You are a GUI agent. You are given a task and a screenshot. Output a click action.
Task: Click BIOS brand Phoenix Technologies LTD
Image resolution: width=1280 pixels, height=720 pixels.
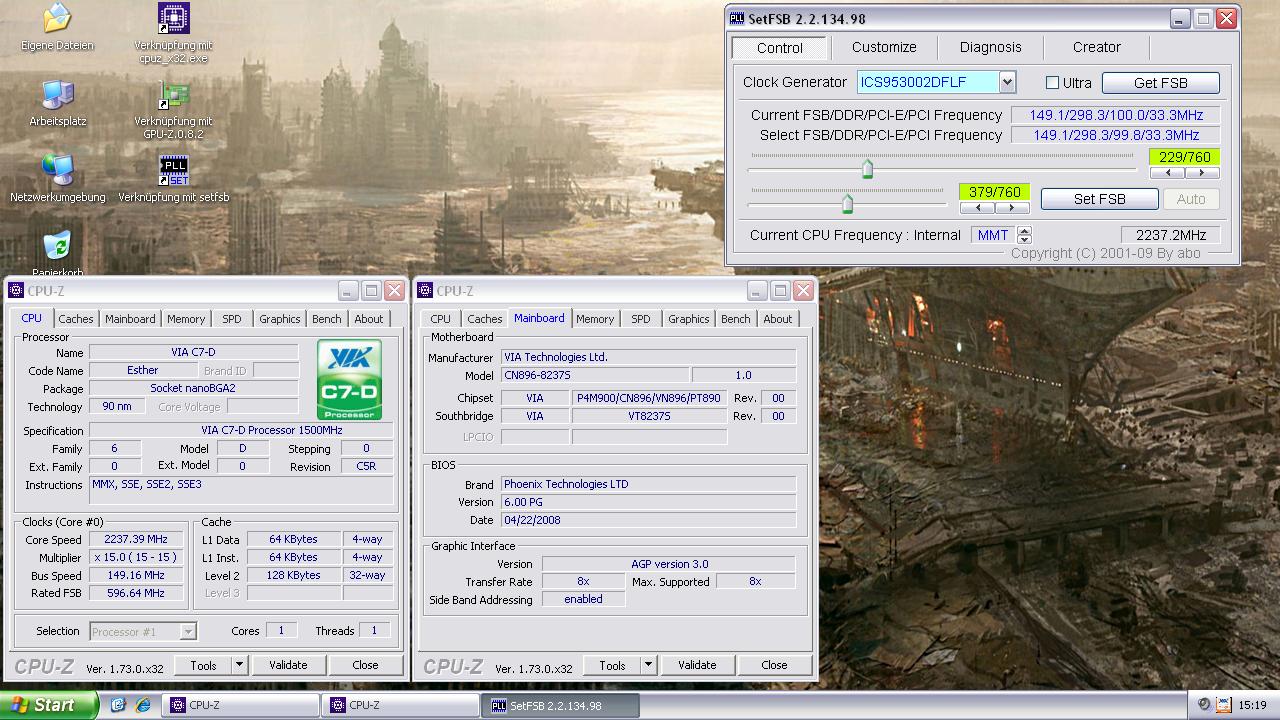[x=648, y=484]
